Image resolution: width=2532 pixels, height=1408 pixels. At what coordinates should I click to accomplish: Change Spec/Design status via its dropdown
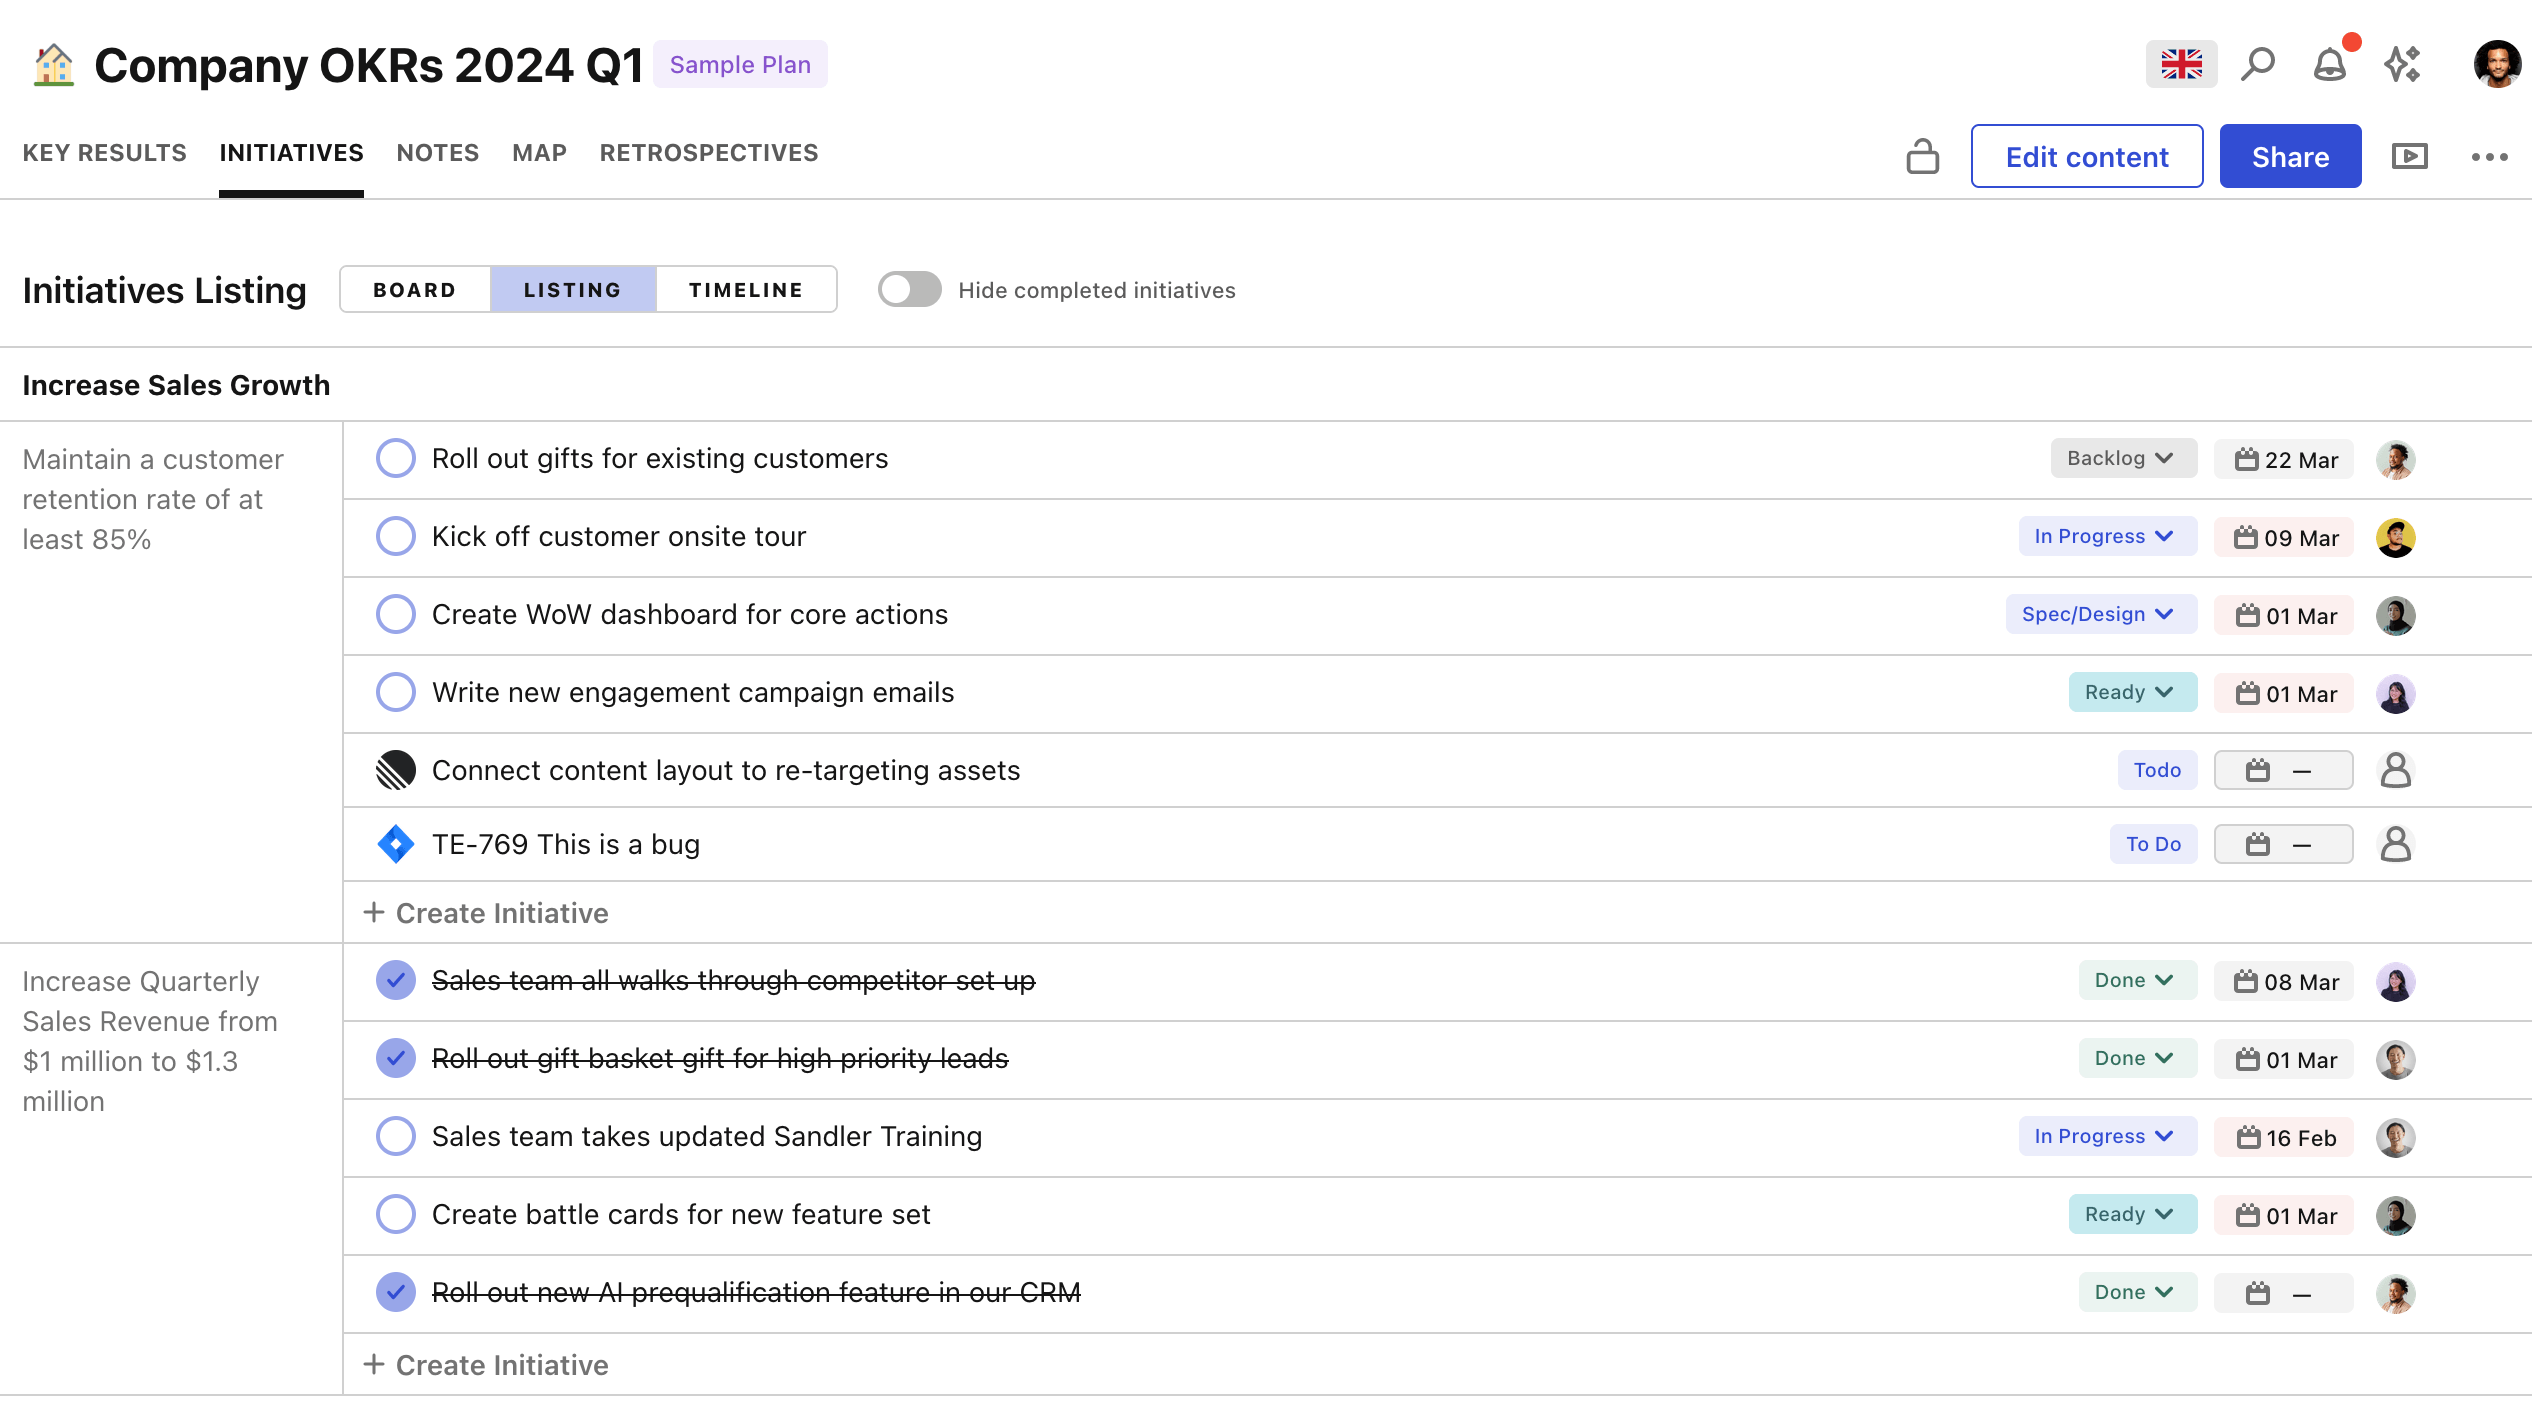pos(2100,614)
